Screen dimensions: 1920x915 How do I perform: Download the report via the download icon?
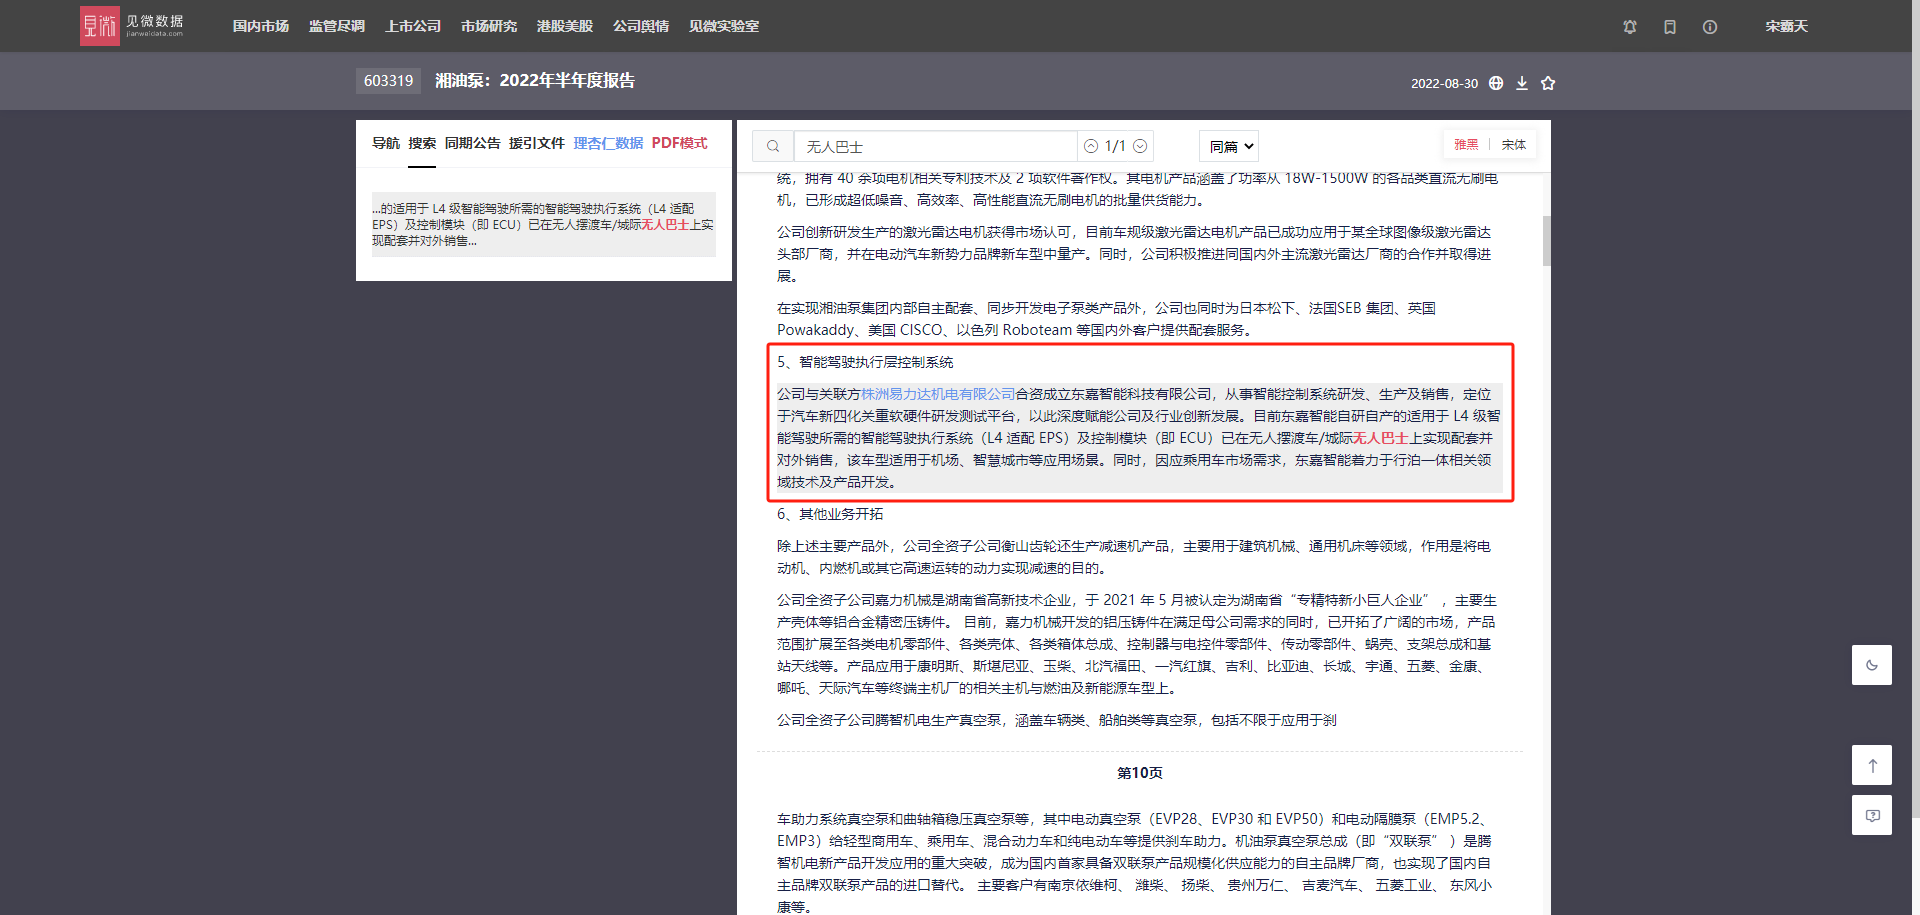pyautogui.click(x=1522, y=83)
